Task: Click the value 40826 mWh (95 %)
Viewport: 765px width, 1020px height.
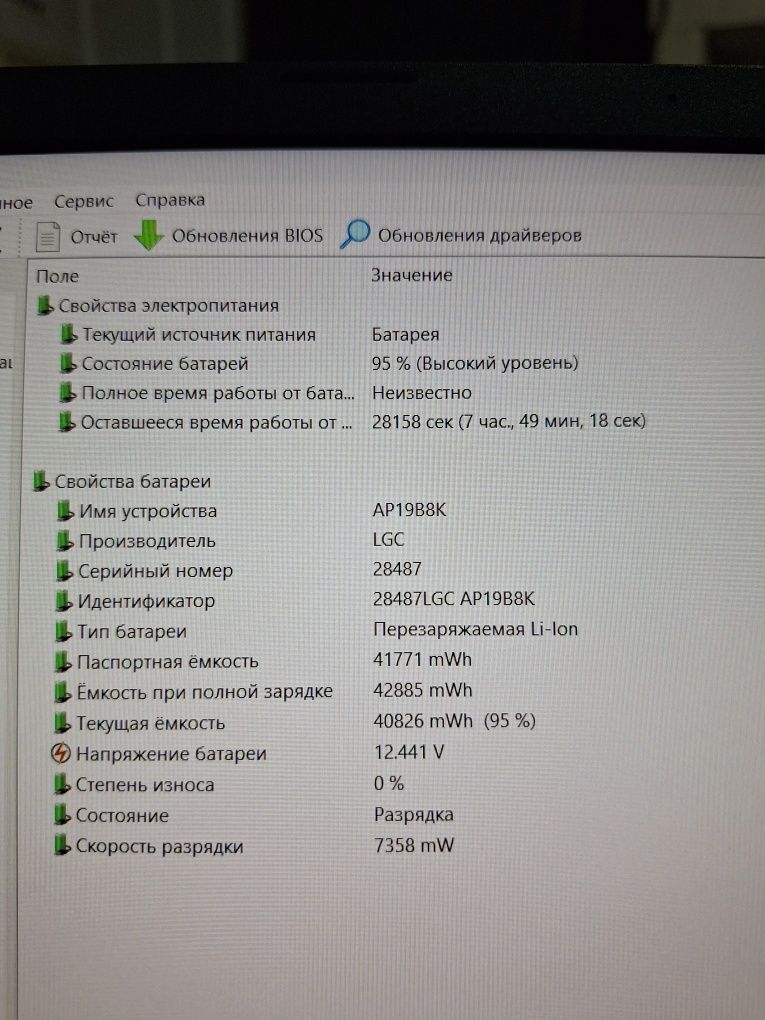Action: (x=455, y=721)
